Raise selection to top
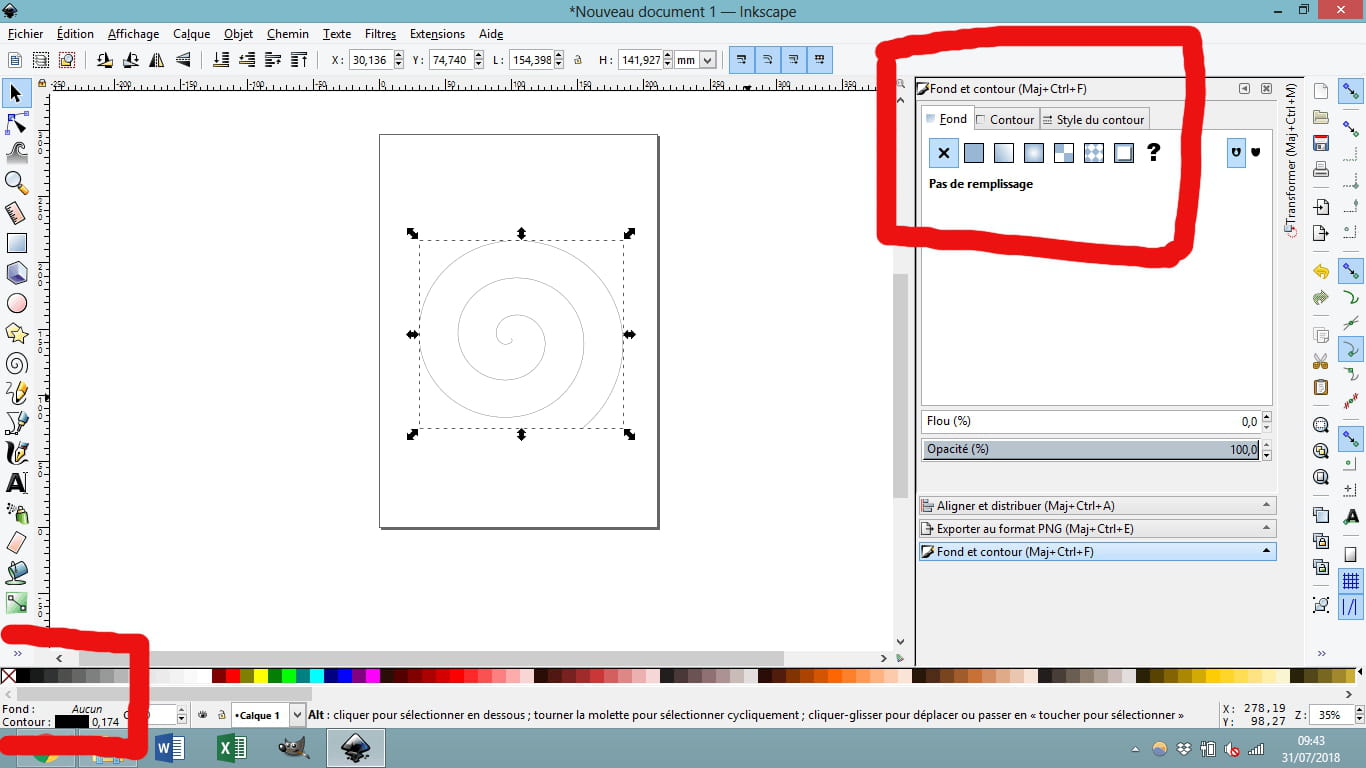This screenshot has width=1366, height=768. tap(298, 60)
